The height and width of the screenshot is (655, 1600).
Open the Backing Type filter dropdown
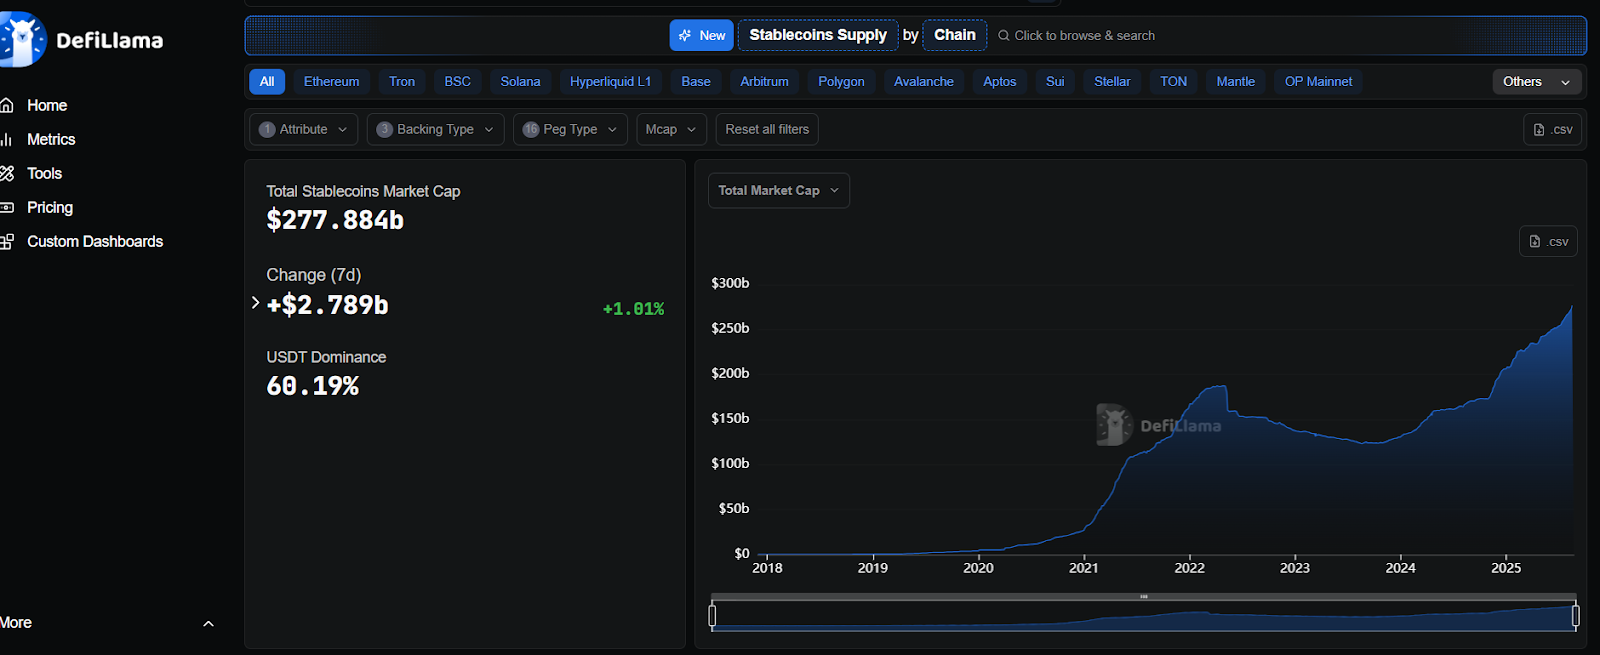click(435, 129)
